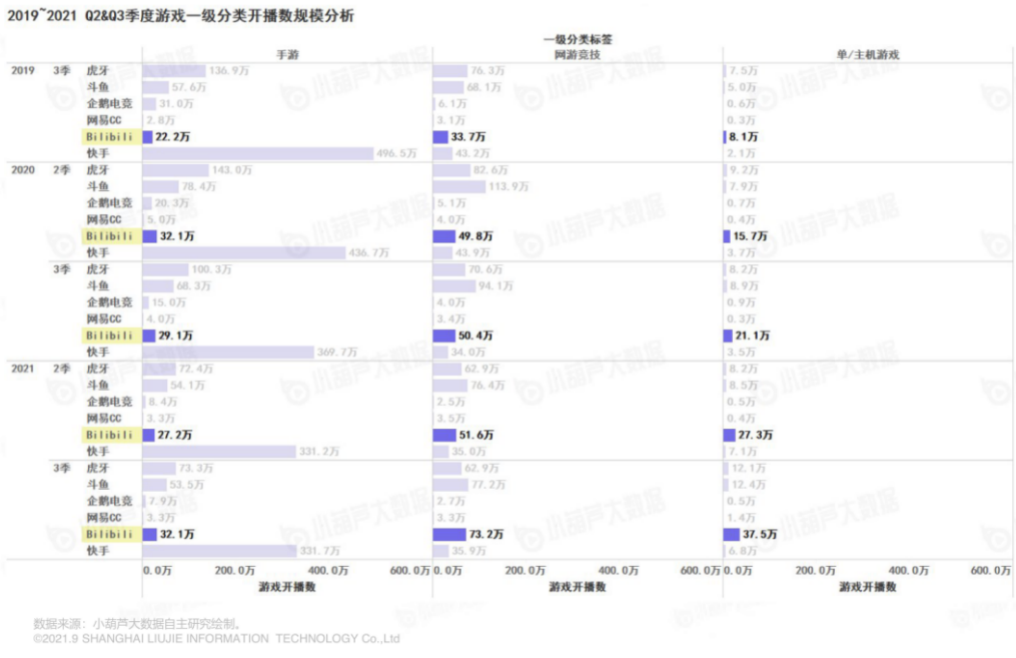Click the 73.2万 Bilibili value
The image size is (1016, 658).
tap(486, 534)
